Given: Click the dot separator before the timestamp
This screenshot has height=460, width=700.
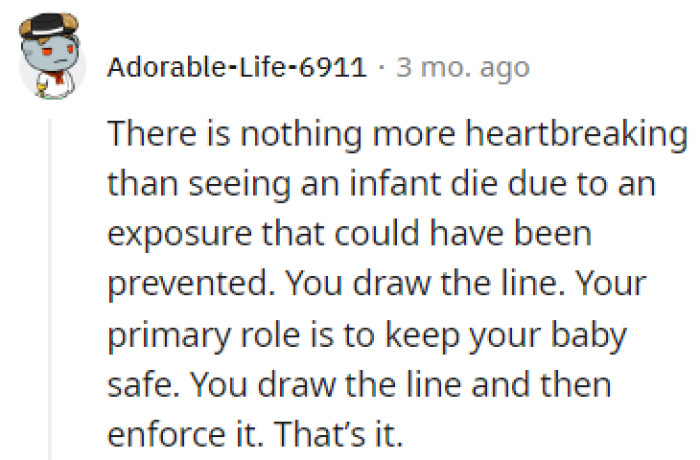Looking at the screenshot, I should [381, 68].
